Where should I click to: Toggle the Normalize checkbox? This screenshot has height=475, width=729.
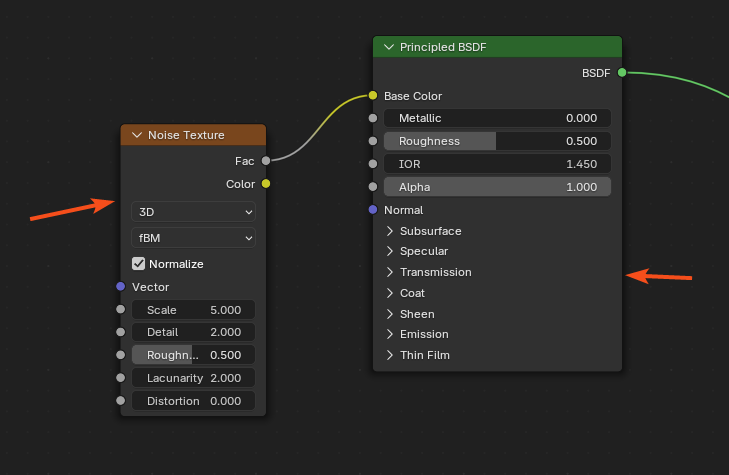[139, 264]
